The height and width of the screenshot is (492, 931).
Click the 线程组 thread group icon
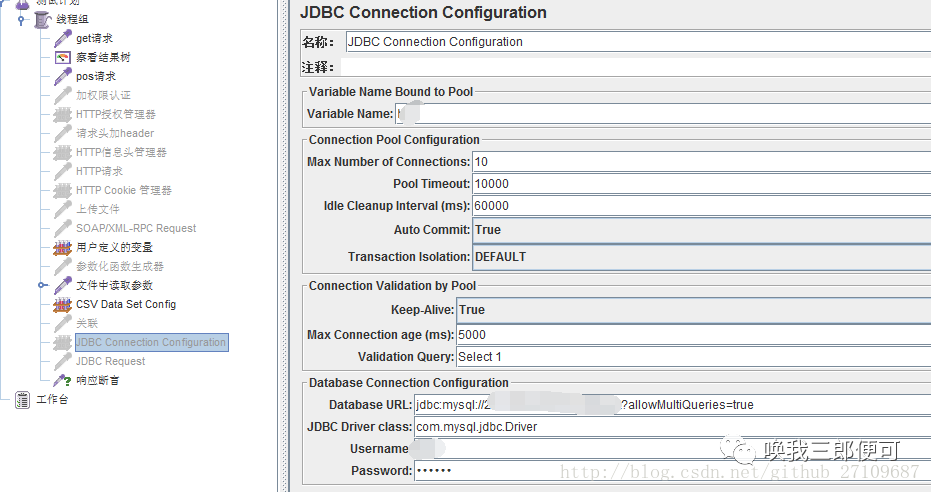[x=42, y=19]
